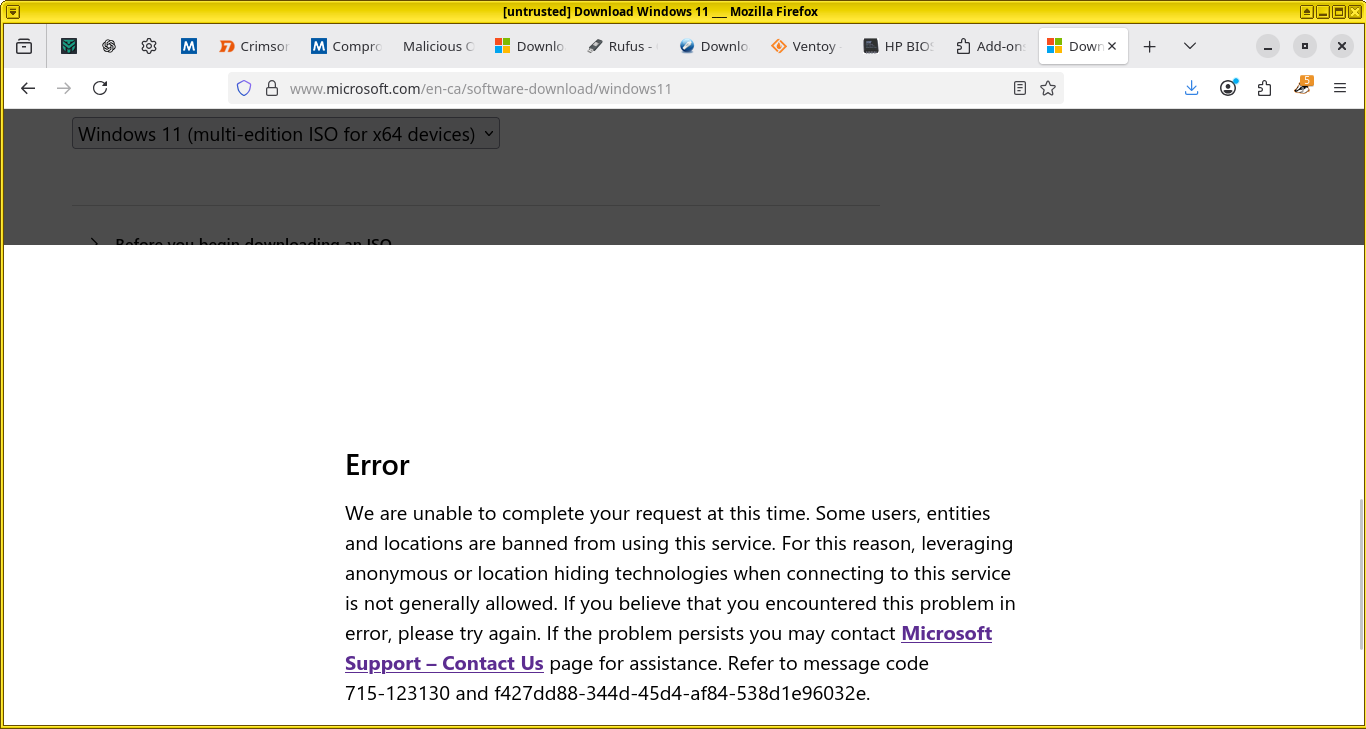The height and width of the screenshot is (729, 1366).
Task: Open the Firefox View pinned button
Action: [x=24, y=46]
